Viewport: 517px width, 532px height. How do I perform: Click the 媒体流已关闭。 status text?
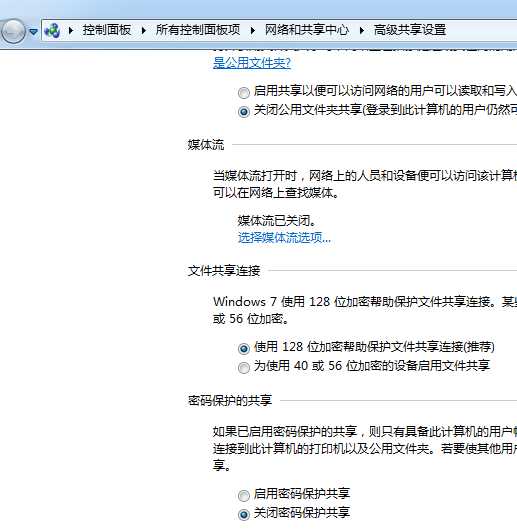tap(277, 221)
